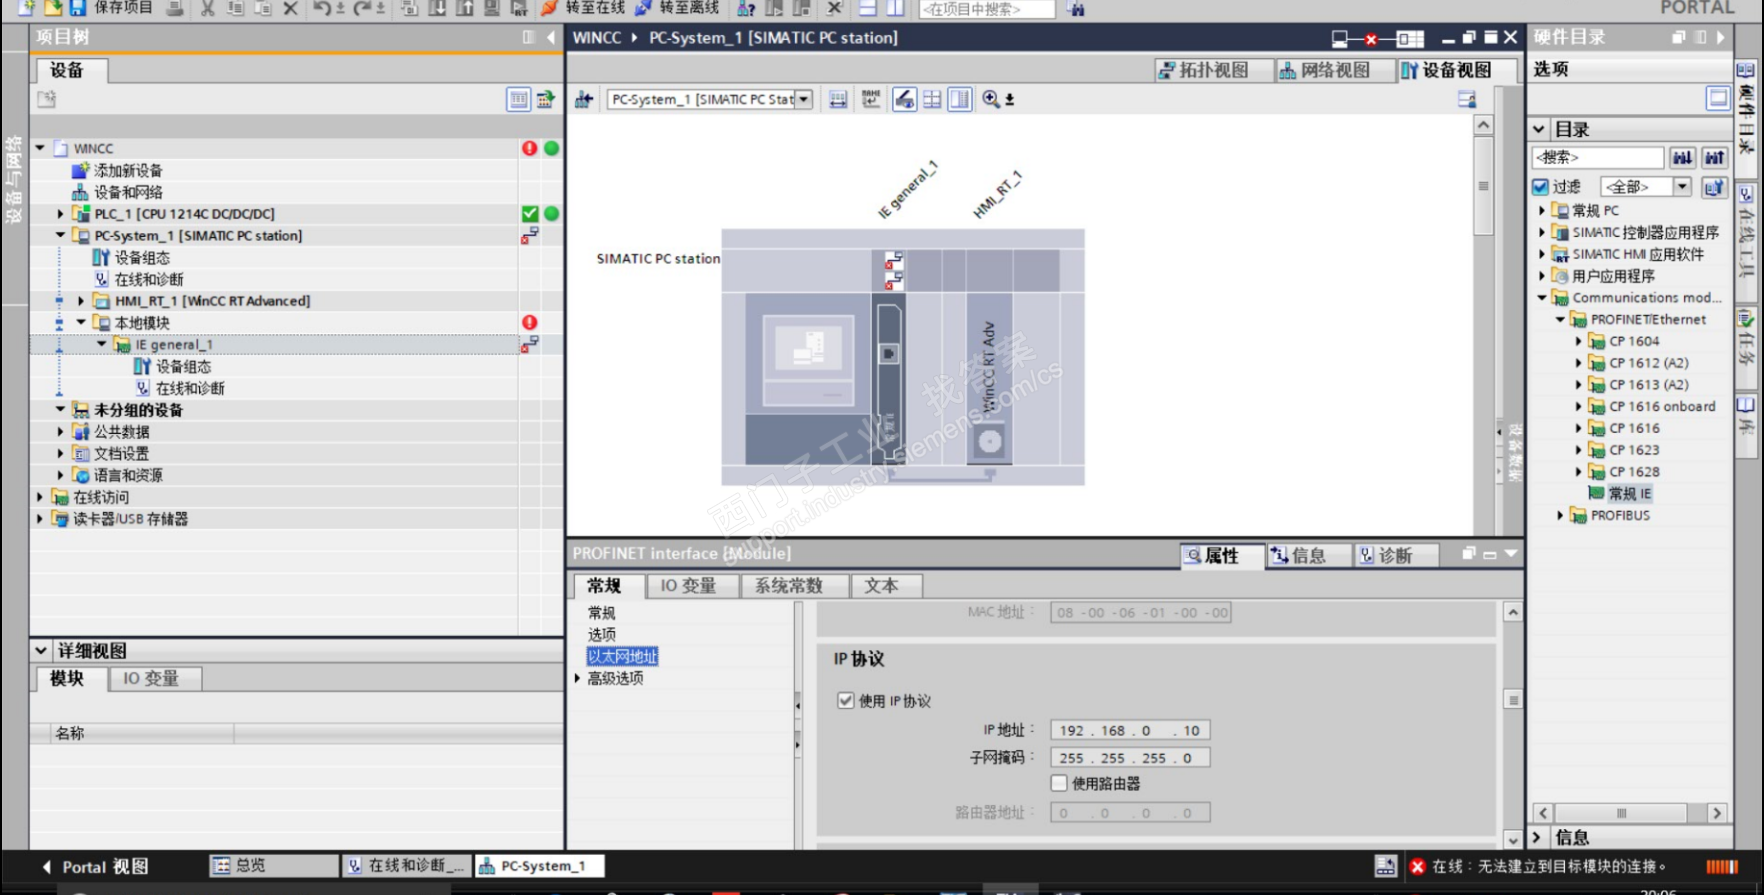Viewport: 1764px width, 895px height.
Task: Toggle the 过滤 filter checkbox
Action: [x=1540, y=187]
